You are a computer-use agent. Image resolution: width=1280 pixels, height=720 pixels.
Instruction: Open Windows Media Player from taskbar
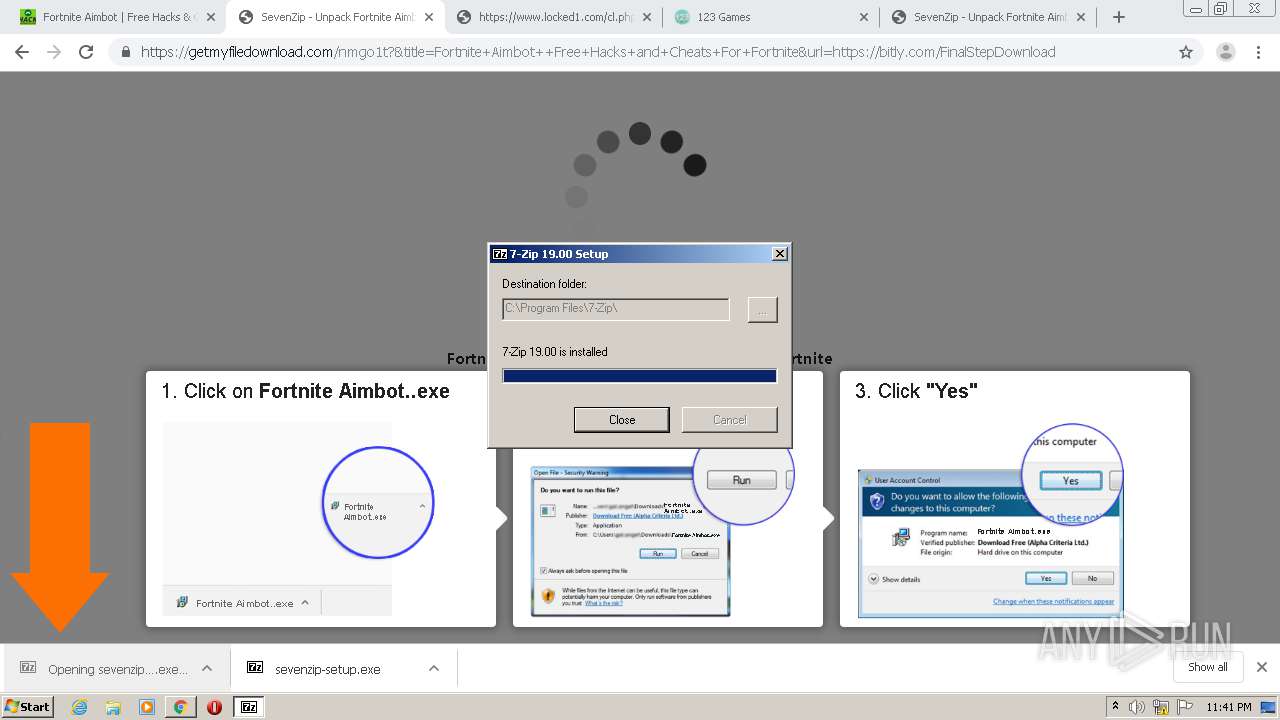click(x=147, y=707)
